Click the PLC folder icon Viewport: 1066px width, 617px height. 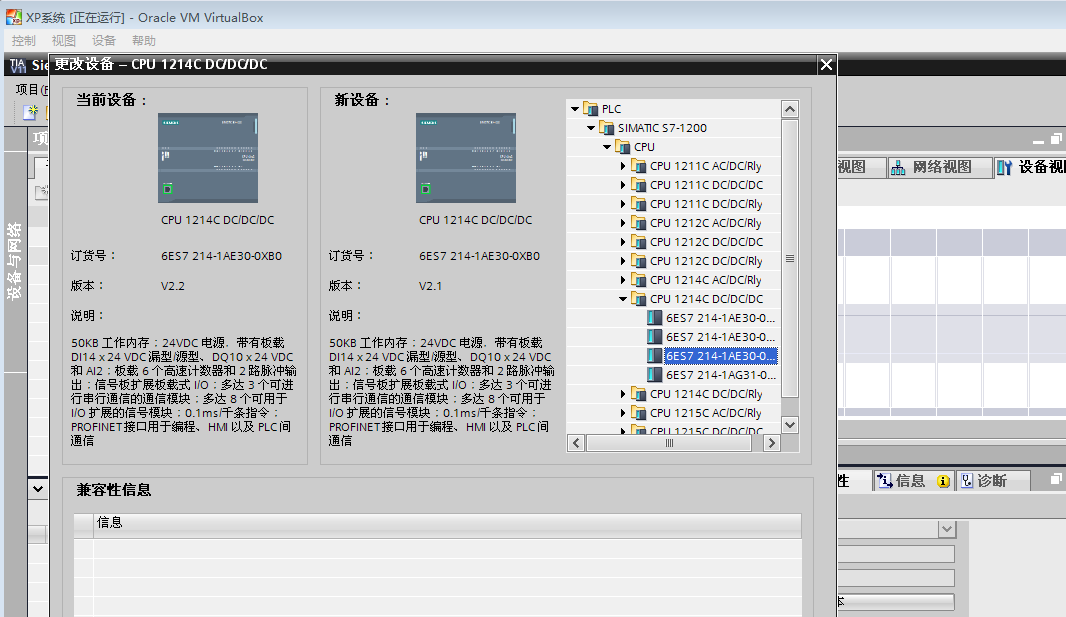coord(590,109)
